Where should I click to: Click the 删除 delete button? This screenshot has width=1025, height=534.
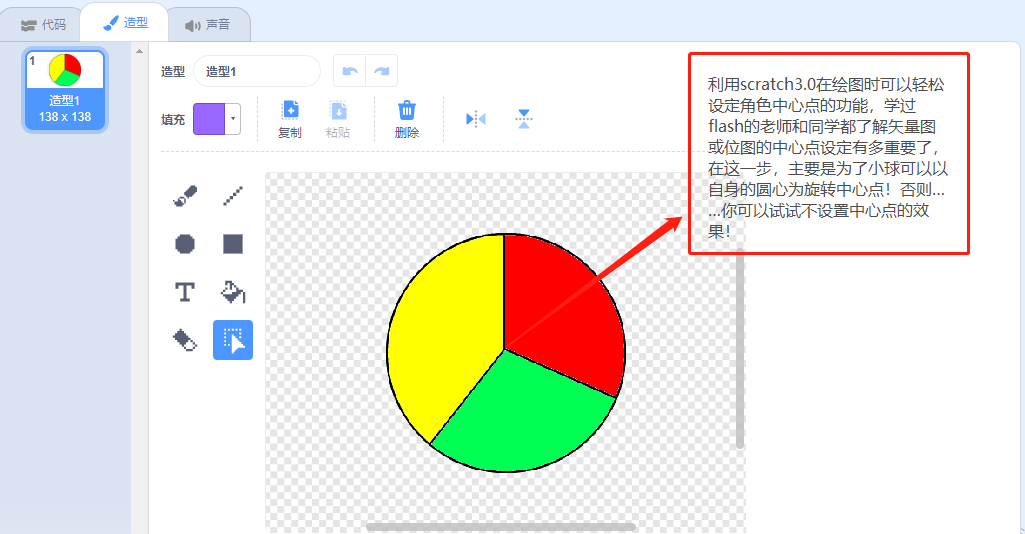(x=407, y=119)
